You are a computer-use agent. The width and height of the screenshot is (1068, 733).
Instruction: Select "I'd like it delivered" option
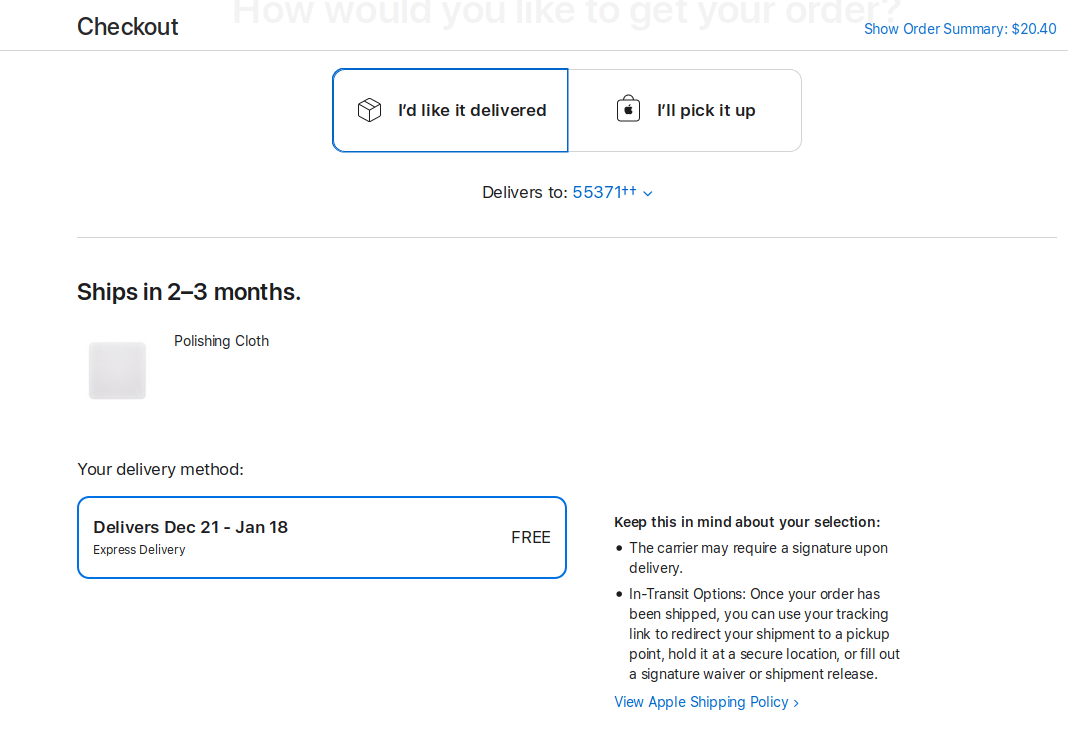[471, 110]
